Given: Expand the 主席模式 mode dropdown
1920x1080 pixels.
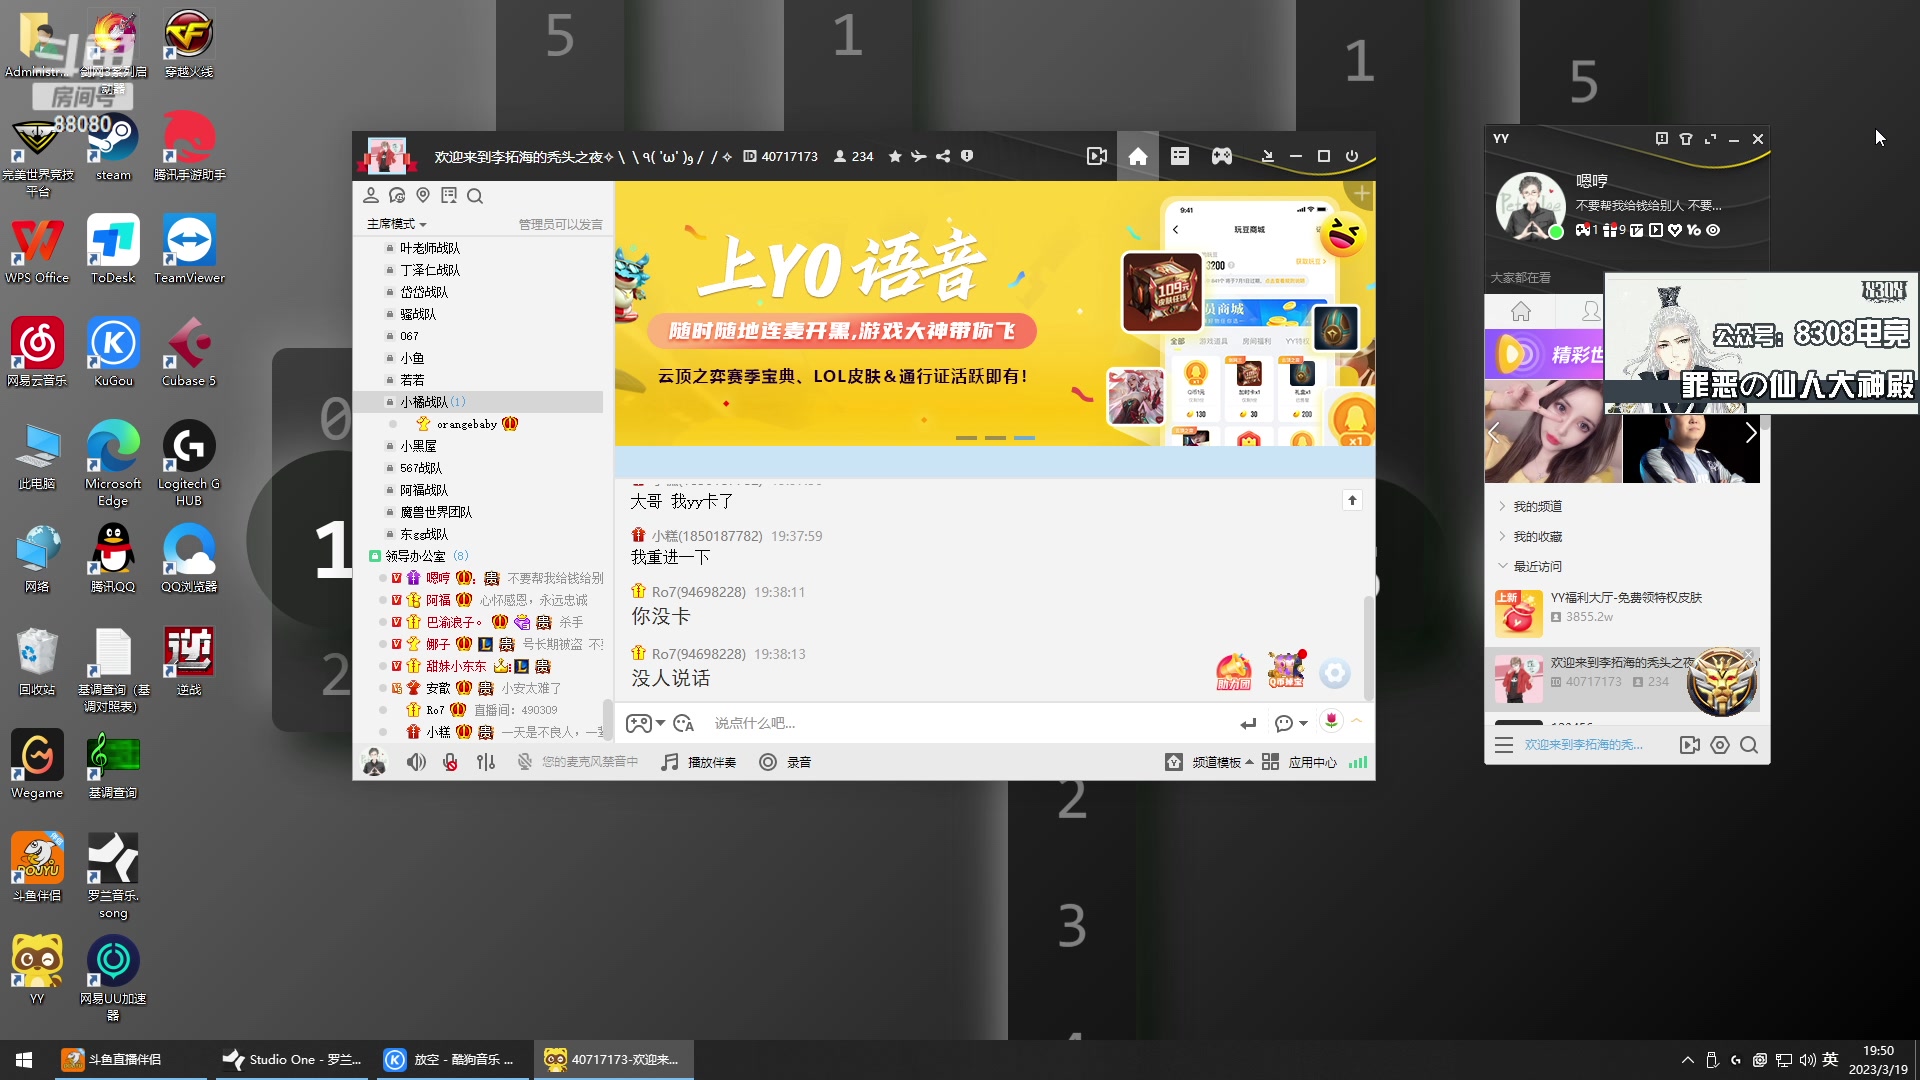Looking at the screenshot, I should 396,223.
